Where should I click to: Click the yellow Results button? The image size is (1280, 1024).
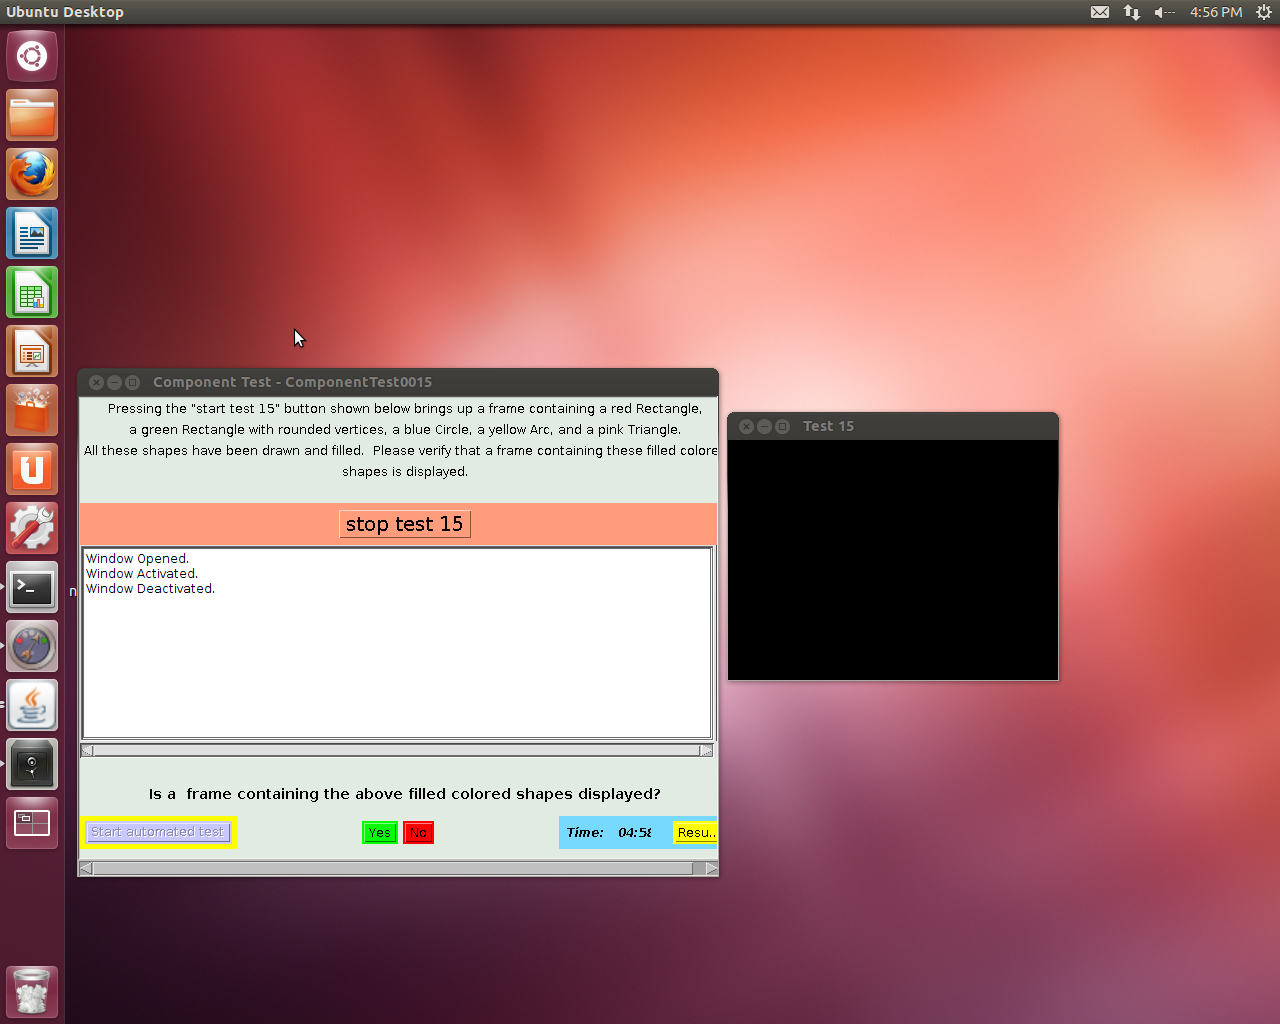pyautogui.click(x=695, y=832)
